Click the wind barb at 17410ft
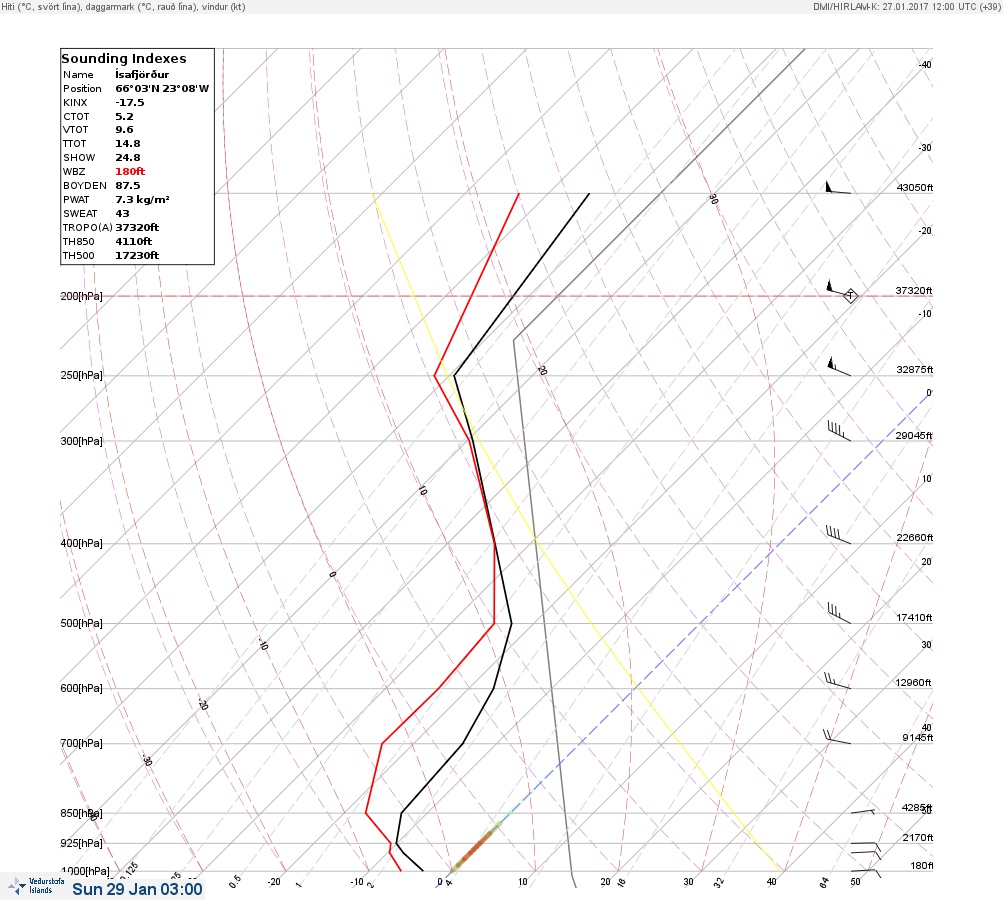 tap(839, 613)
